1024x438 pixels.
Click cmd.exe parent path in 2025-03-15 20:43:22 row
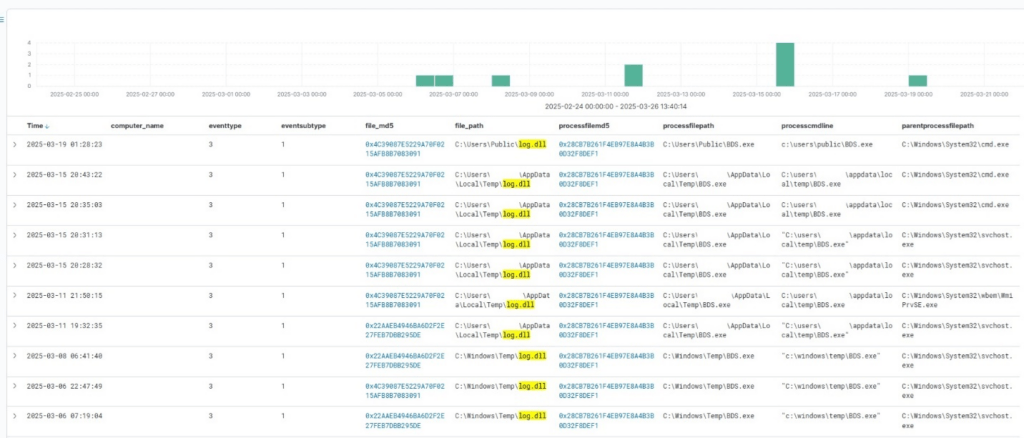click(x=955, y=175)
